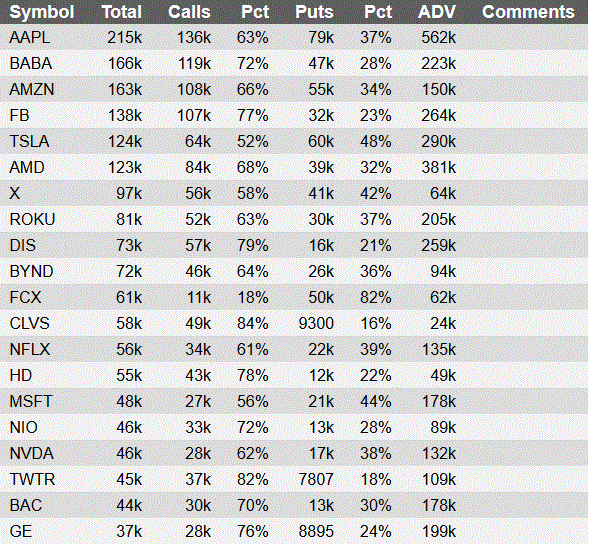Click the Symbol column header
Viewport: 615px width, 553px height.
click(42, 12)
